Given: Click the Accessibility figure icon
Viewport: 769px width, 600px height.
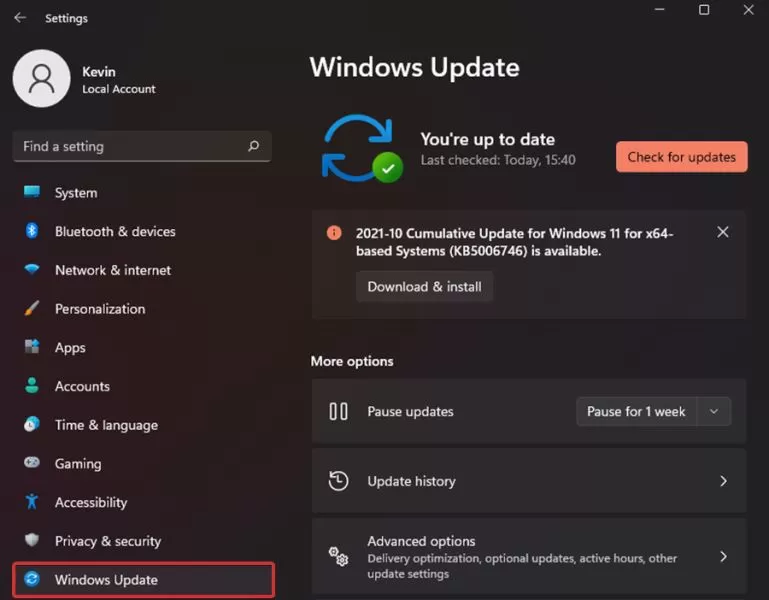Looking at the screenshot, I should (32, 501).
